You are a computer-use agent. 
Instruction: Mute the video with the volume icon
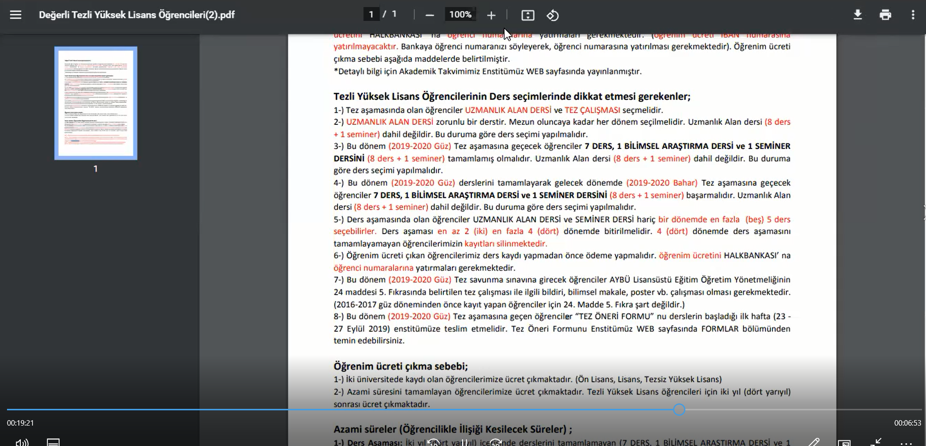pos(22,442)
